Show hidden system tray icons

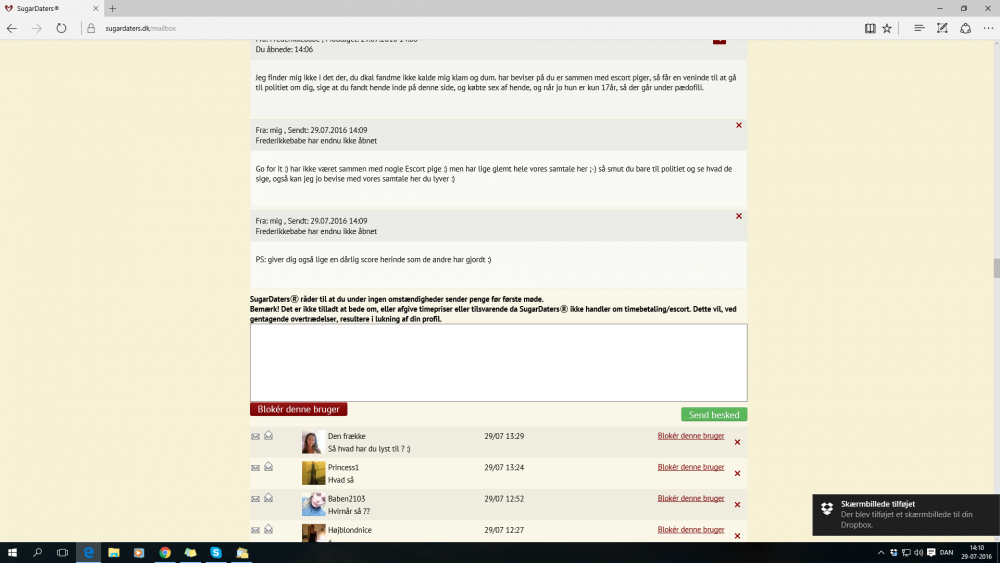881,553
